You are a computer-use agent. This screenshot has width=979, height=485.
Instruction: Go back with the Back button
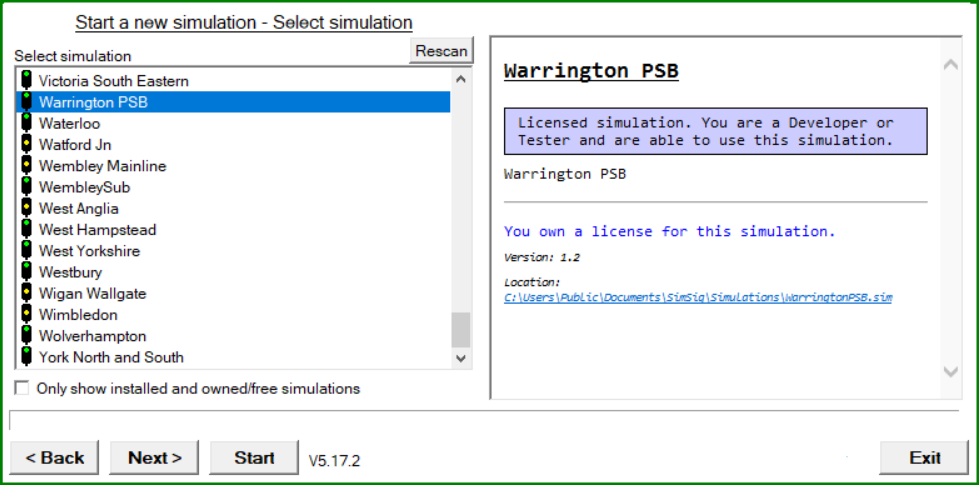54,458
